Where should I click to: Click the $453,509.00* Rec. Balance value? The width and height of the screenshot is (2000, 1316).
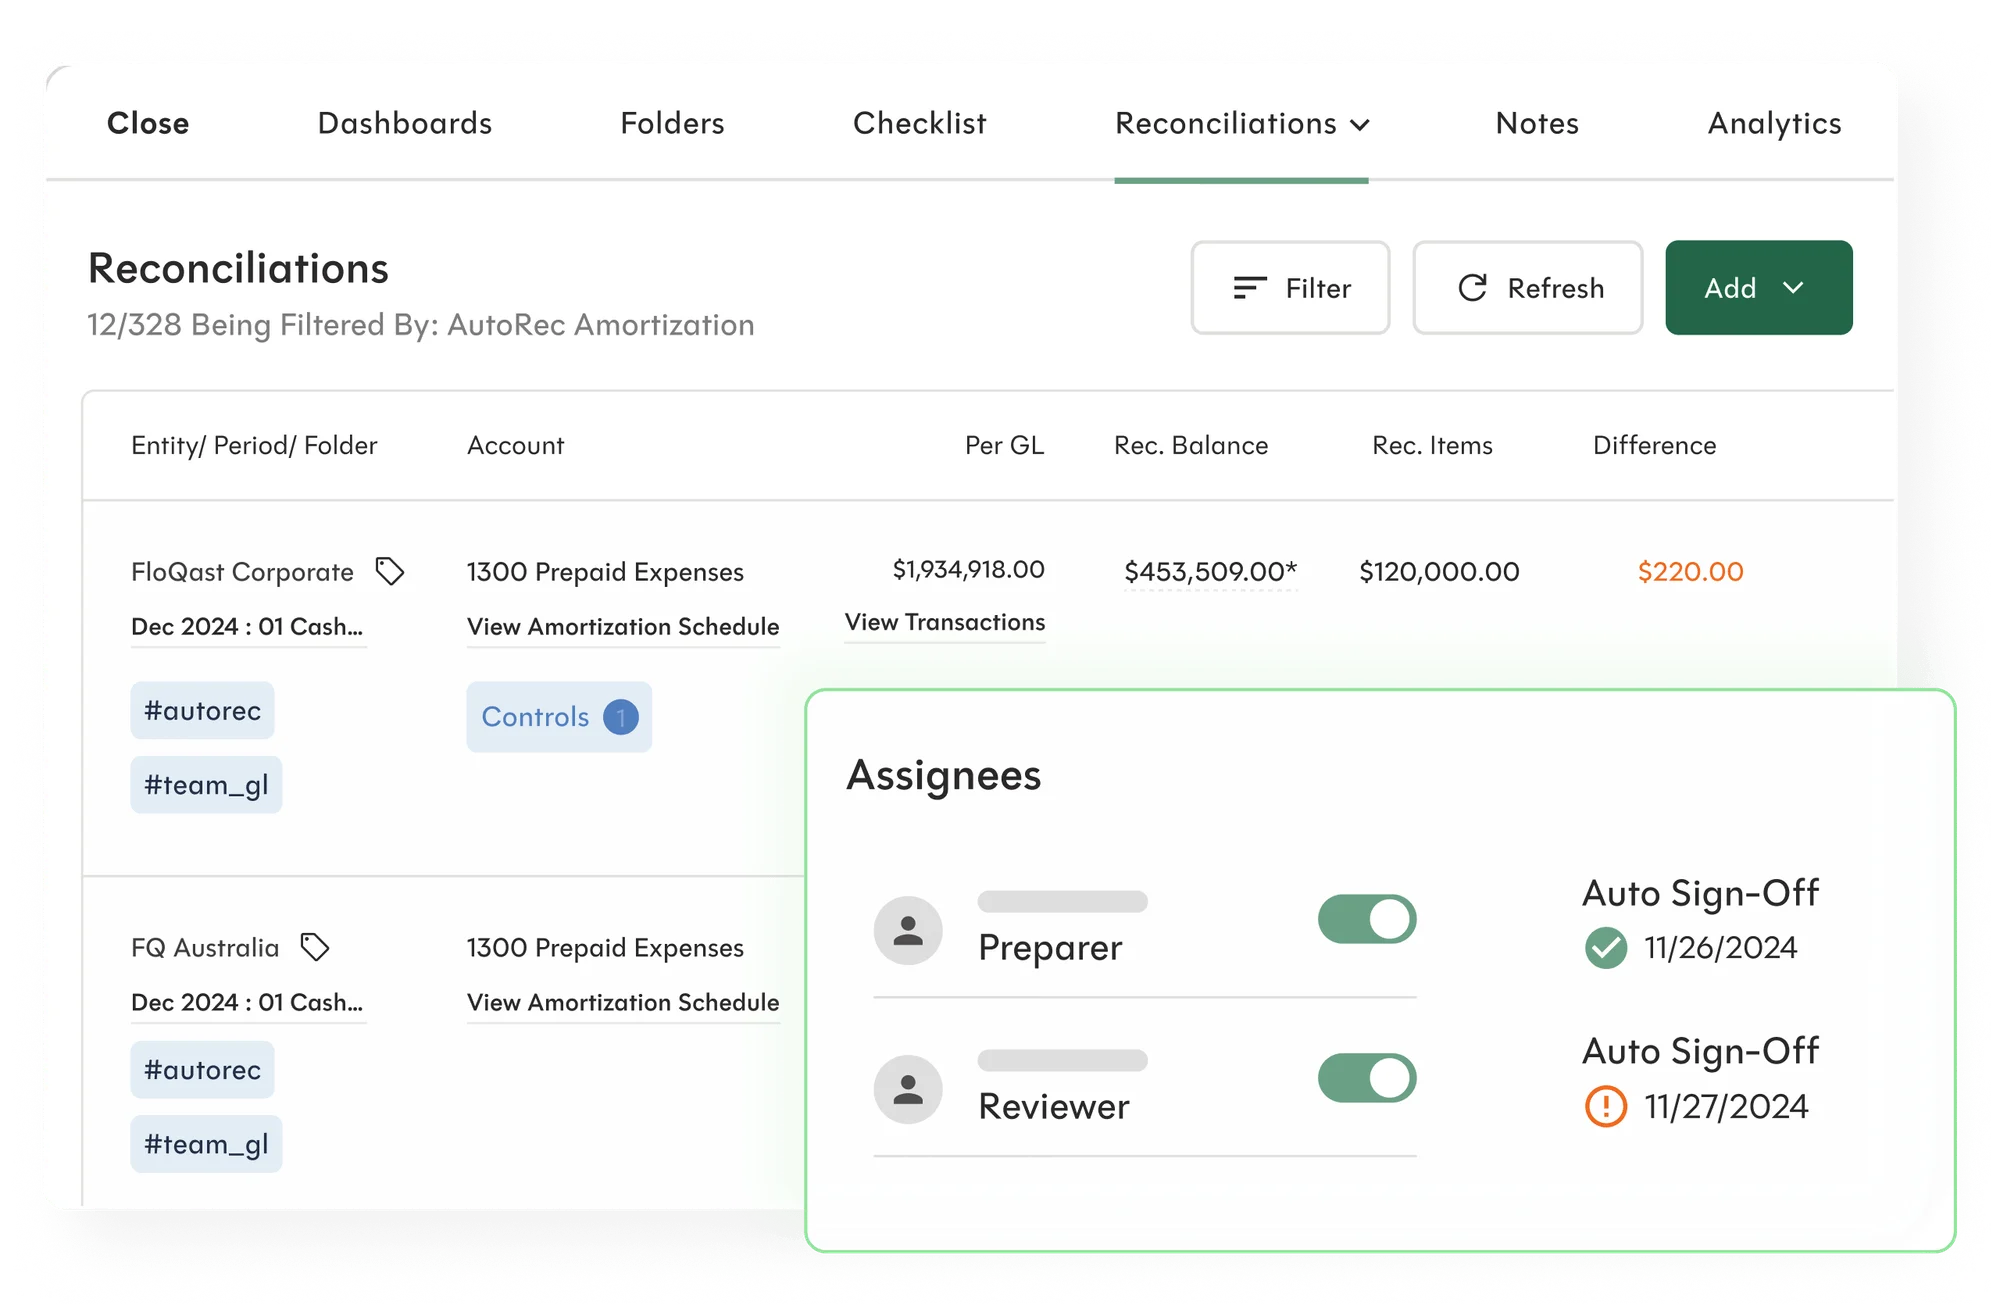click(x=1210, y=572)
